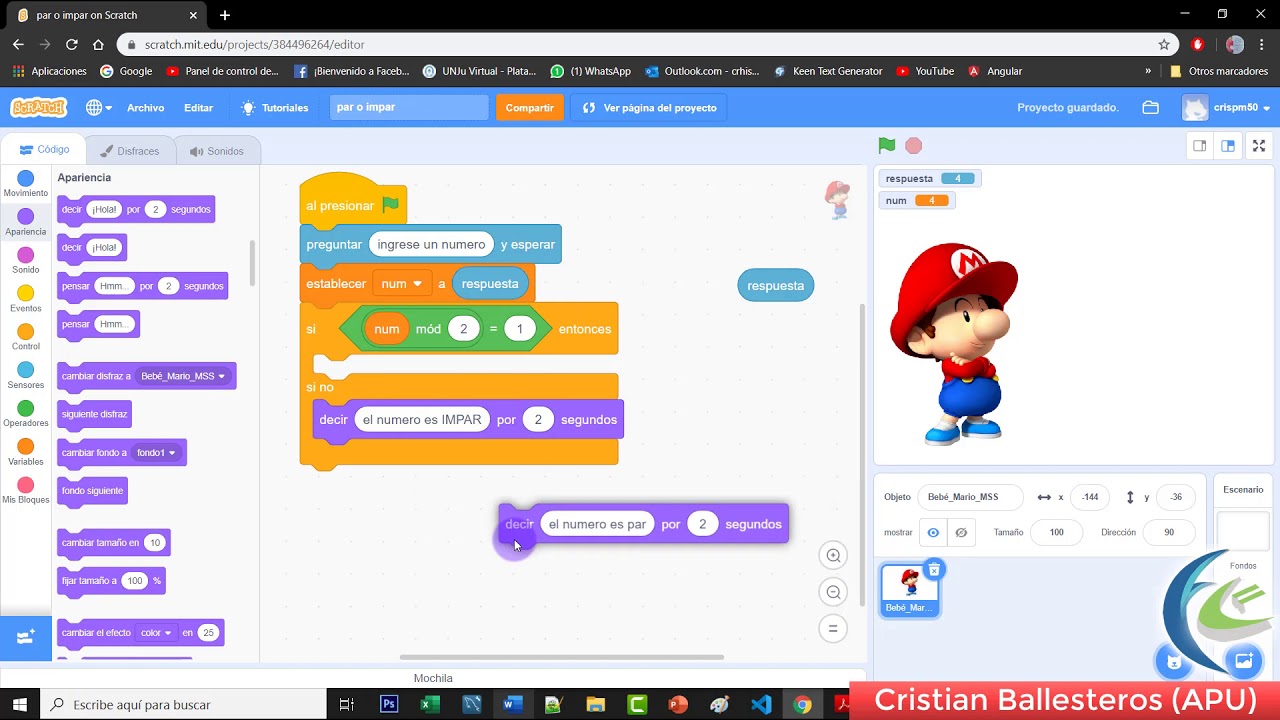This screenshot has width=1280, height=720.
Task: Open the Mochila backpack bar
Action: tap(433, 678)
